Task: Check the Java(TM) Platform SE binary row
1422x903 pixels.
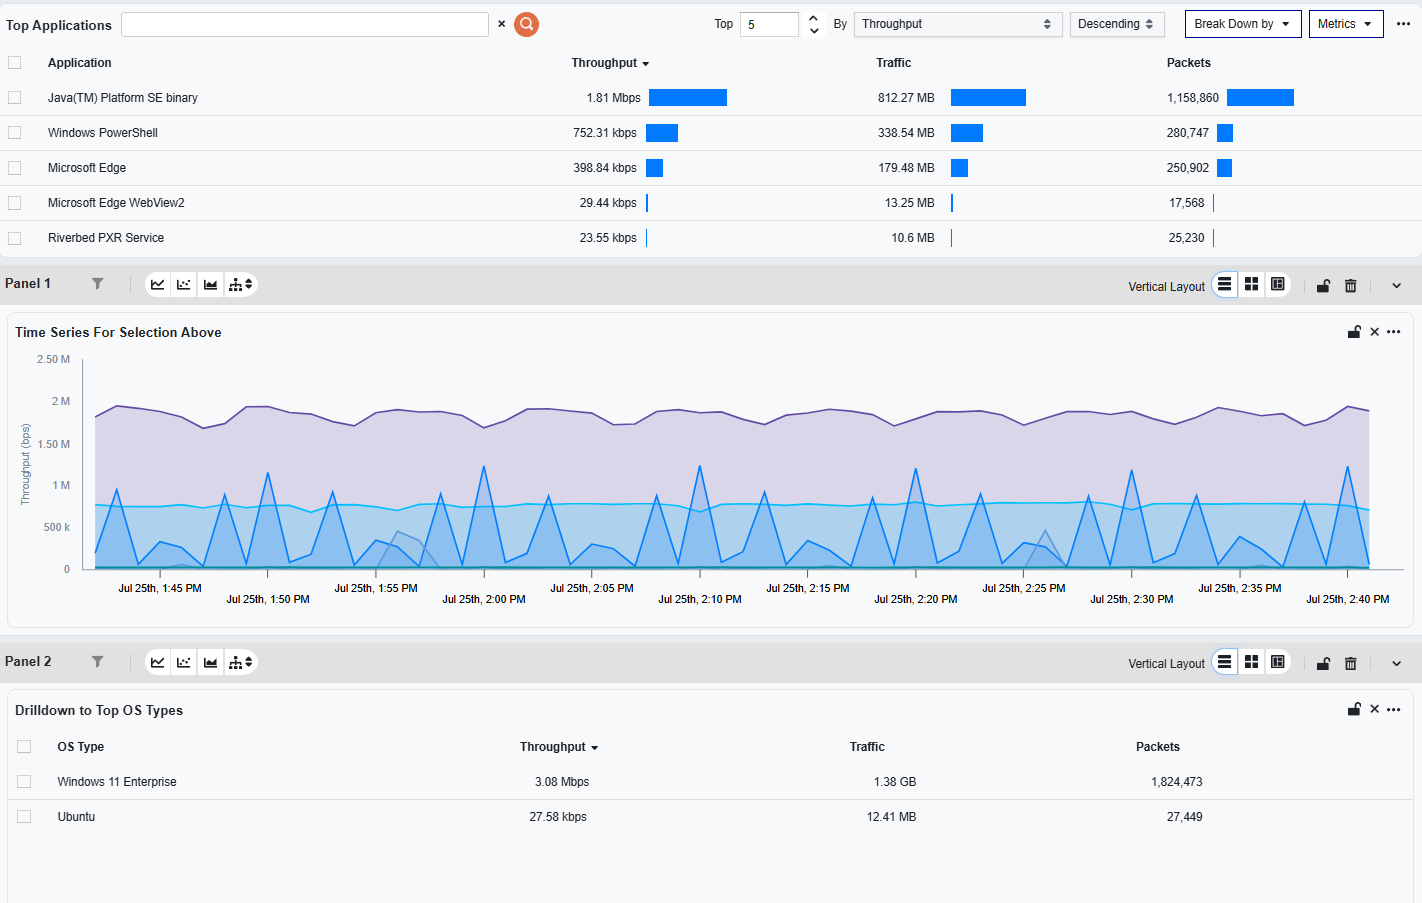Action: (x=15, y=98)
